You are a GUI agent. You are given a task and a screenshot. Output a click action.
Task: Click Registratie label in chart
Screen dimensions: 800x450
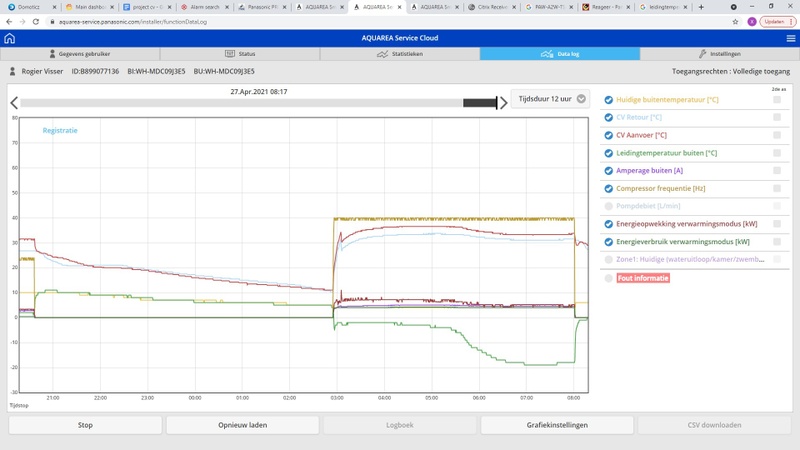coord(60,131)
